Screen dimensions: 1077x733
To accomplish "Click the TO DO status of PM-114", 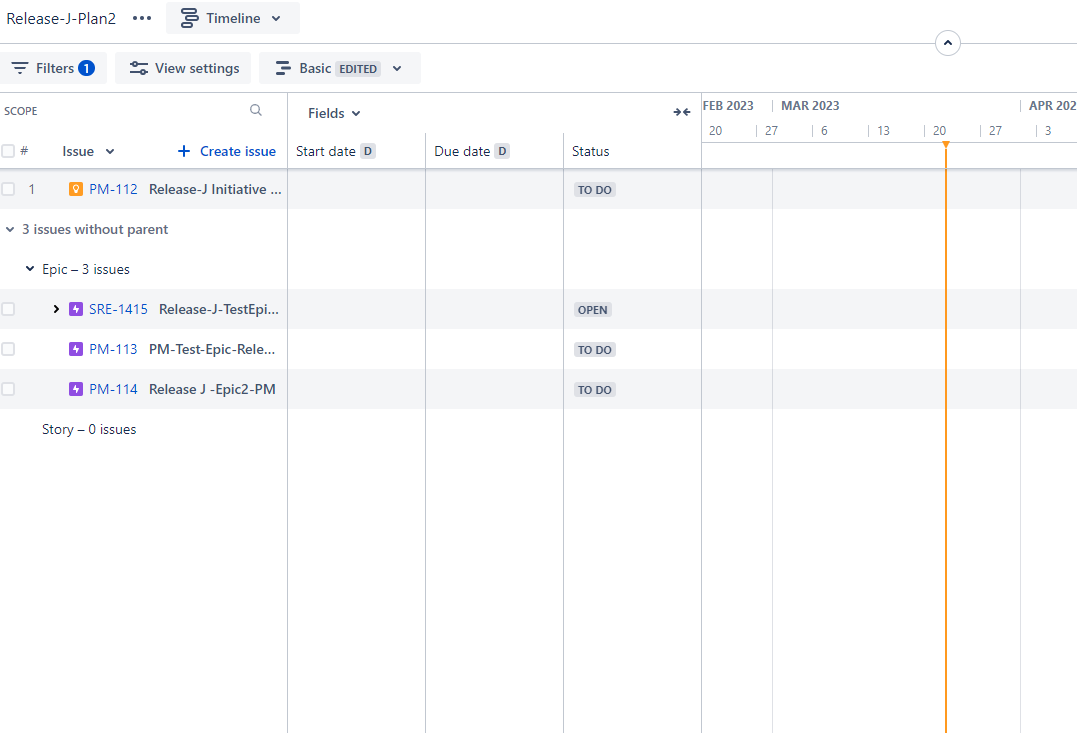I will (595, 390).
